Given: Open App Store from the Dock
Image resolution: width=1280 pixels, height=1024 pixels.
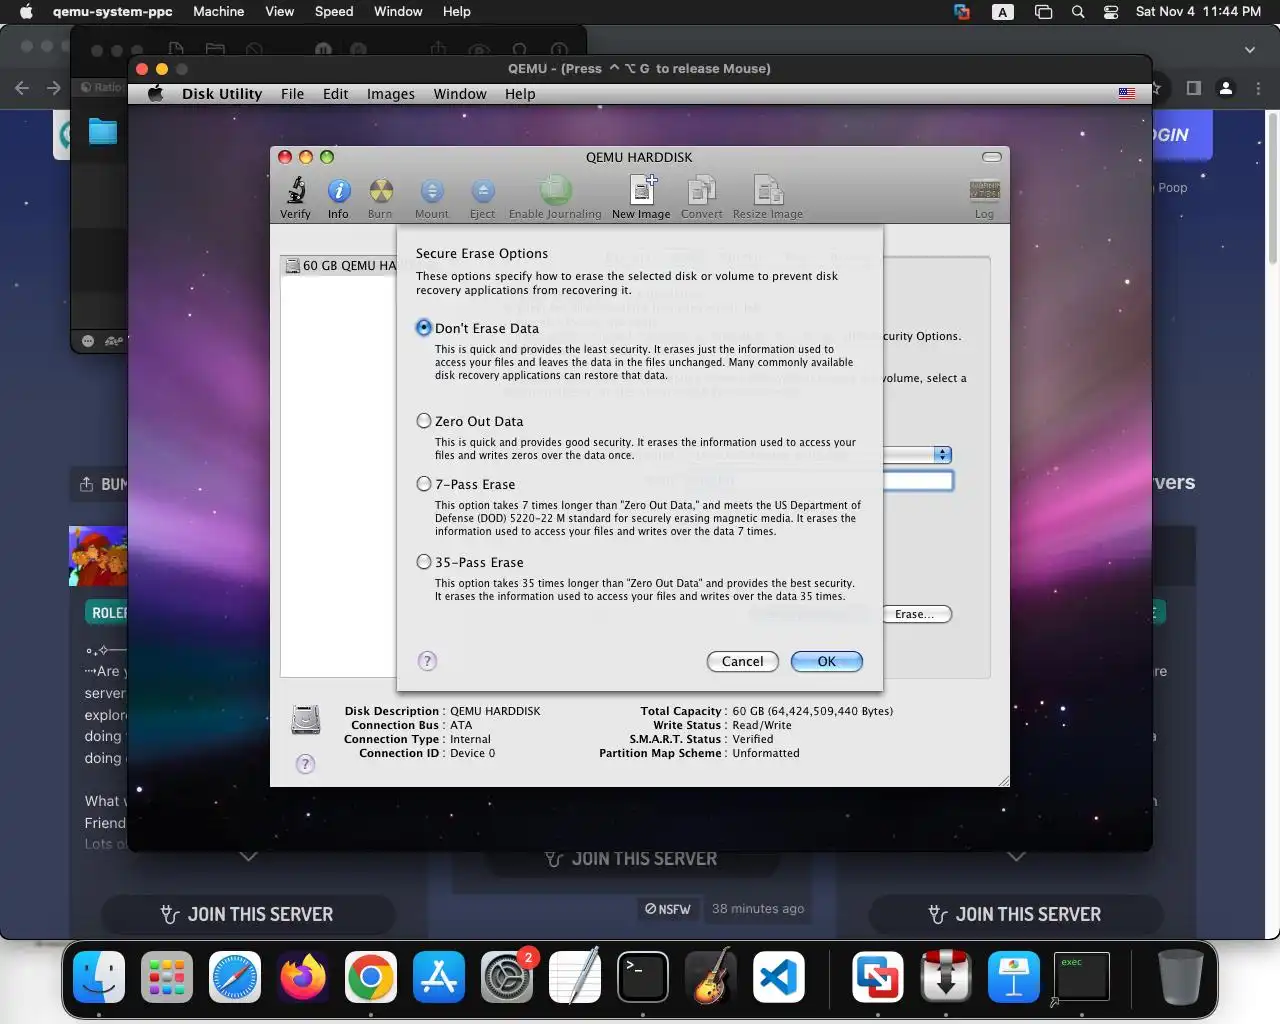Looking at the screenshot, I should 439,976.
